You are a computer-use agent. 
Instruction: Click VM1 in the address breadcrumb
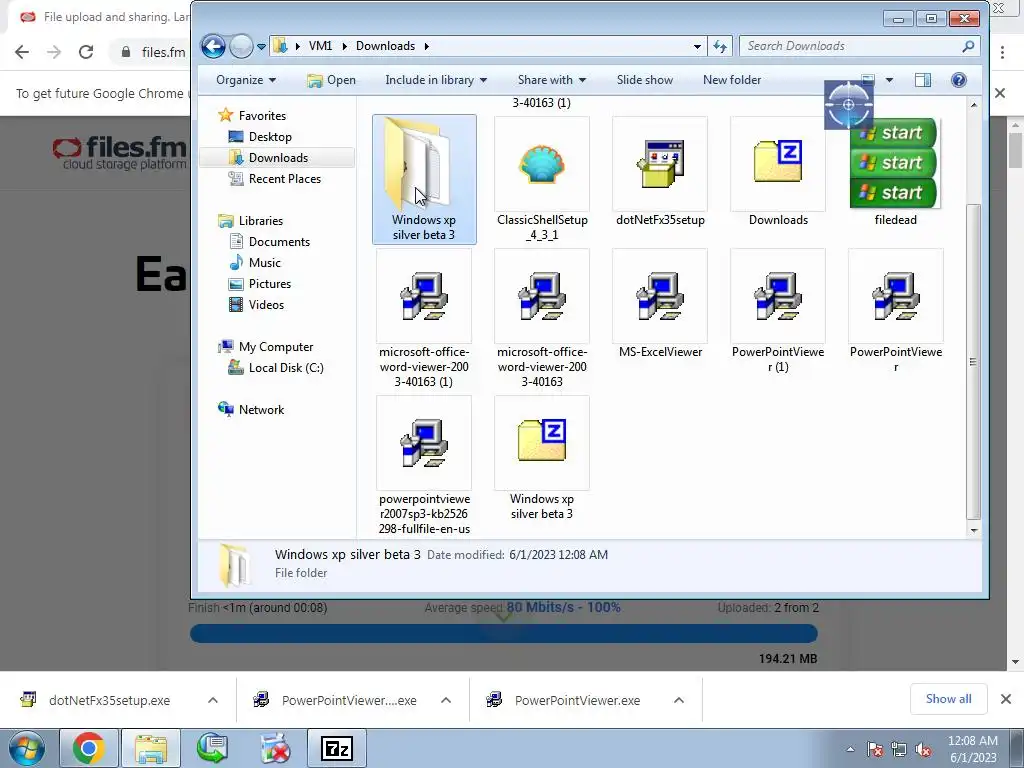tap(320, 46)
